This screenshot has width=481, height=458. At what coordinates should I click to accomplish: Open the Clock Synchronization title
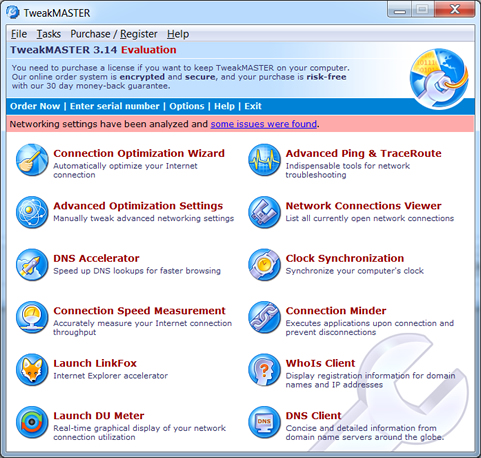pos(345,258)
